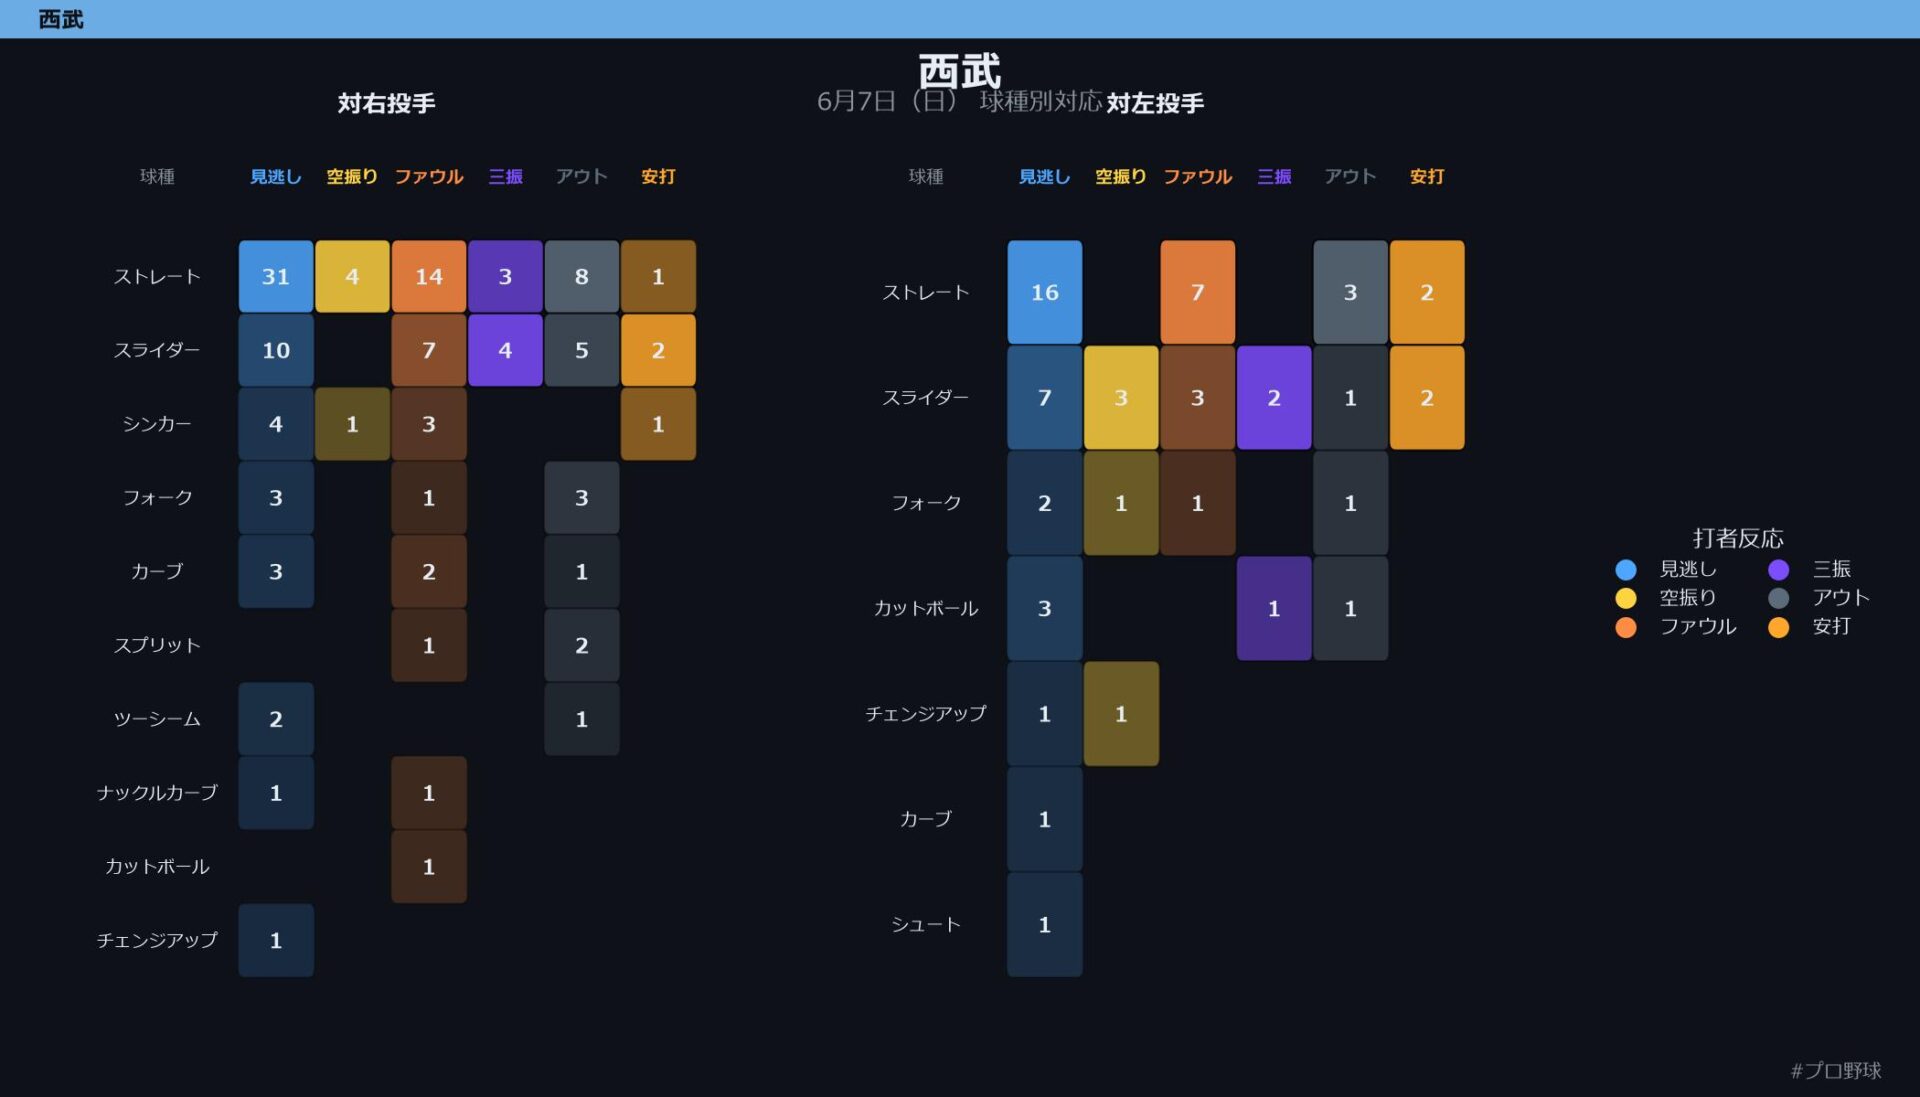Click the 3 アウト cell in フォーク row vs right
The height and width of the screenshot is (1097, 1920).
click(x=582, y=498)
